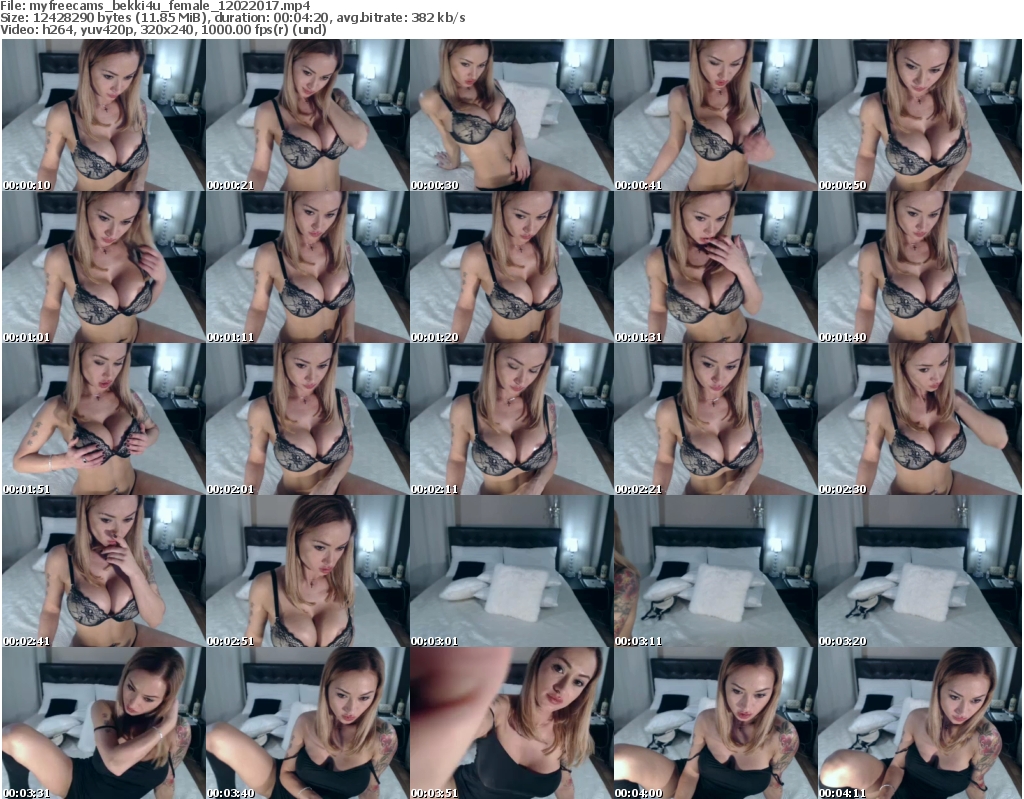The height and width of the screenshot is (799, 1024).
Task: Click the frame marked 00:02:01
Action: tap(308, 419)
